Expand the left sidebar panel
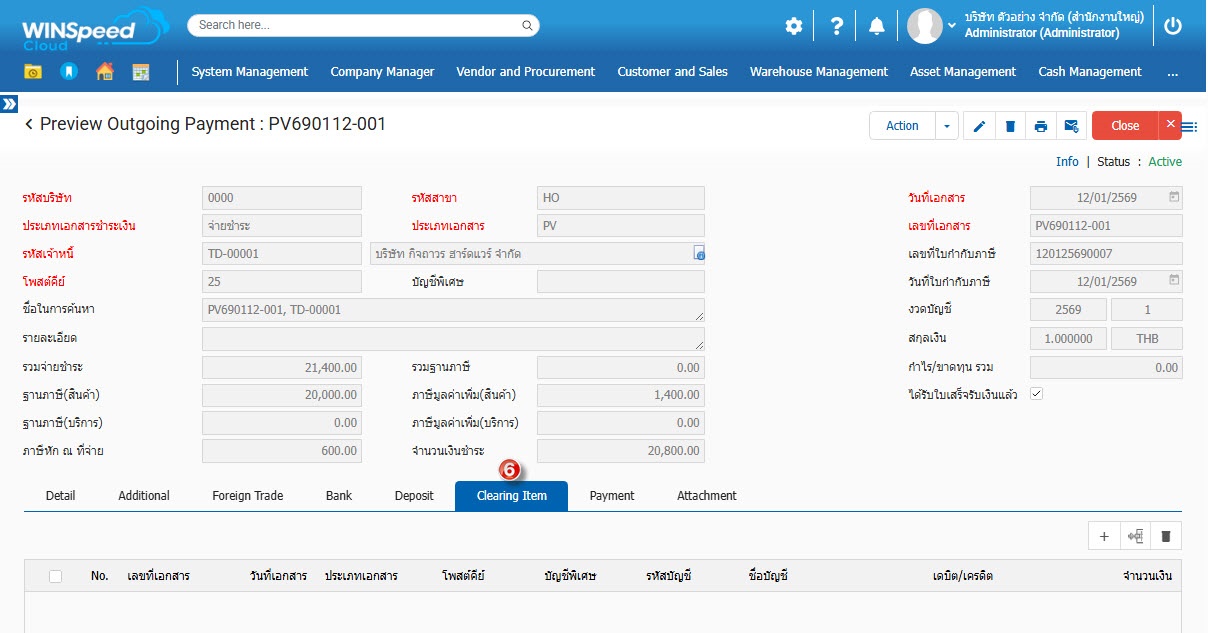The width and height of the screenshot is (1208, 633). (x=9, y=104)
